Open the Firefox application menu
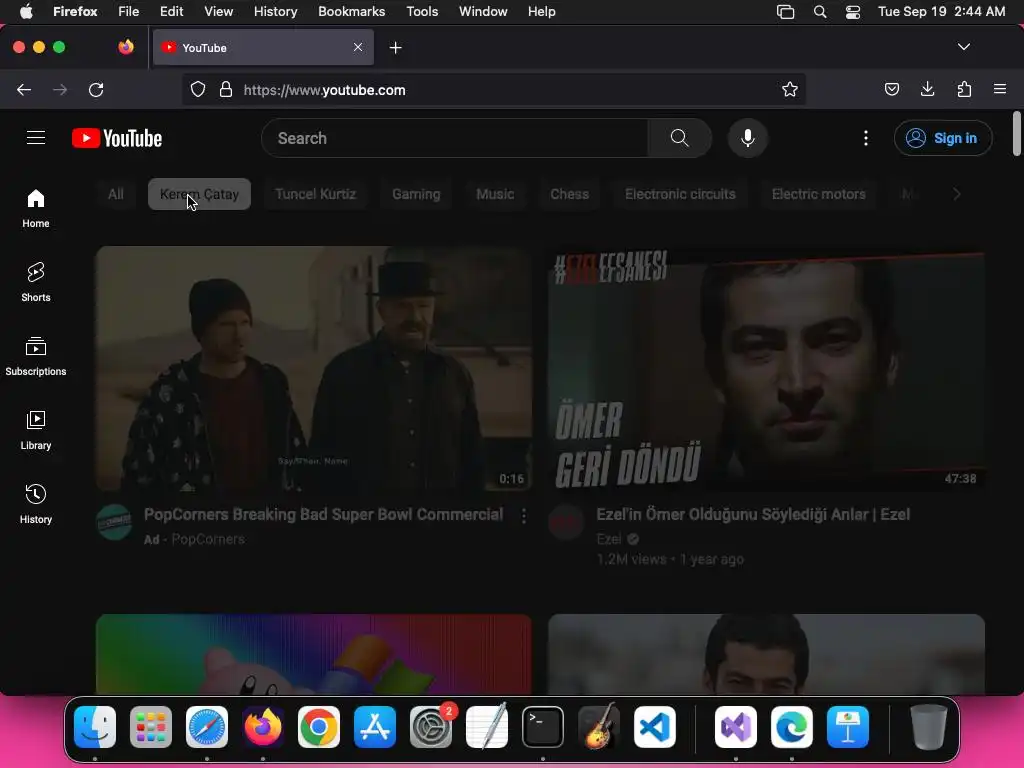The image size is (1024, 768). [1000, 89]
